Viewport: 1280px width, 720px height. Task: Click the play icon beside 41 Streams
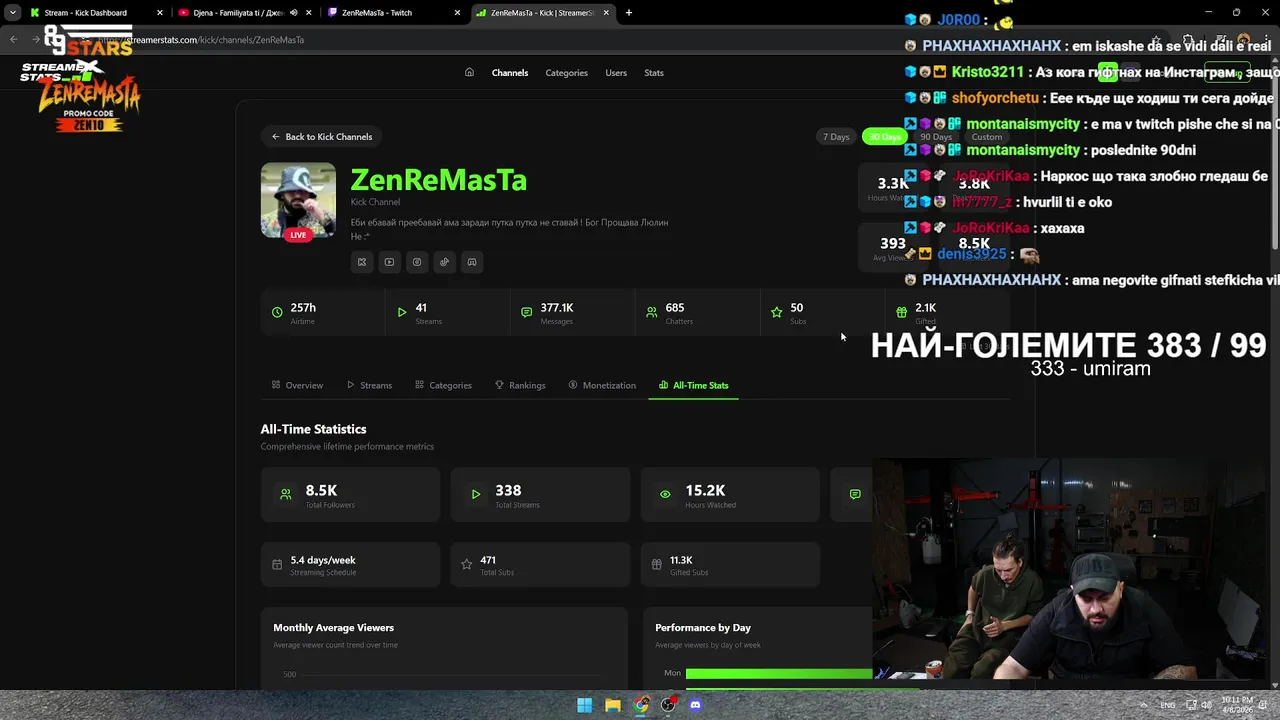tap(402, 312)
